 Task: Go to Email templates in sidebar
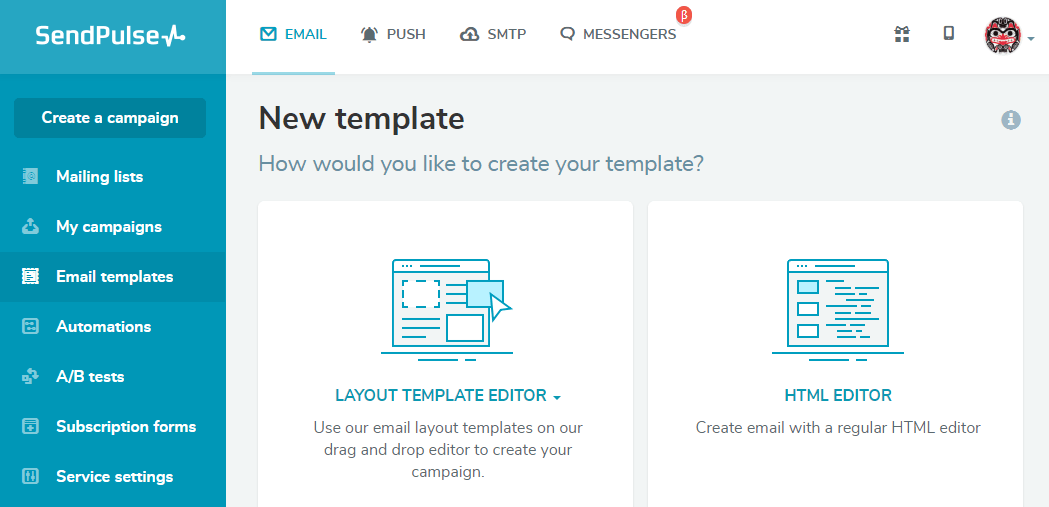[x=113, y=276]
